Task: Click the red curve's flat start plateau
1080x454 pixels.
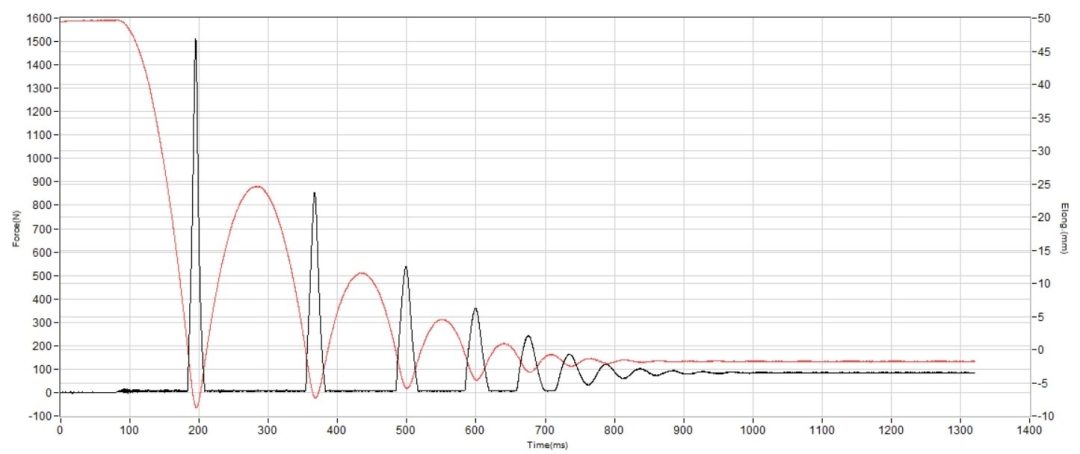Action: click(x=90, y=21)
